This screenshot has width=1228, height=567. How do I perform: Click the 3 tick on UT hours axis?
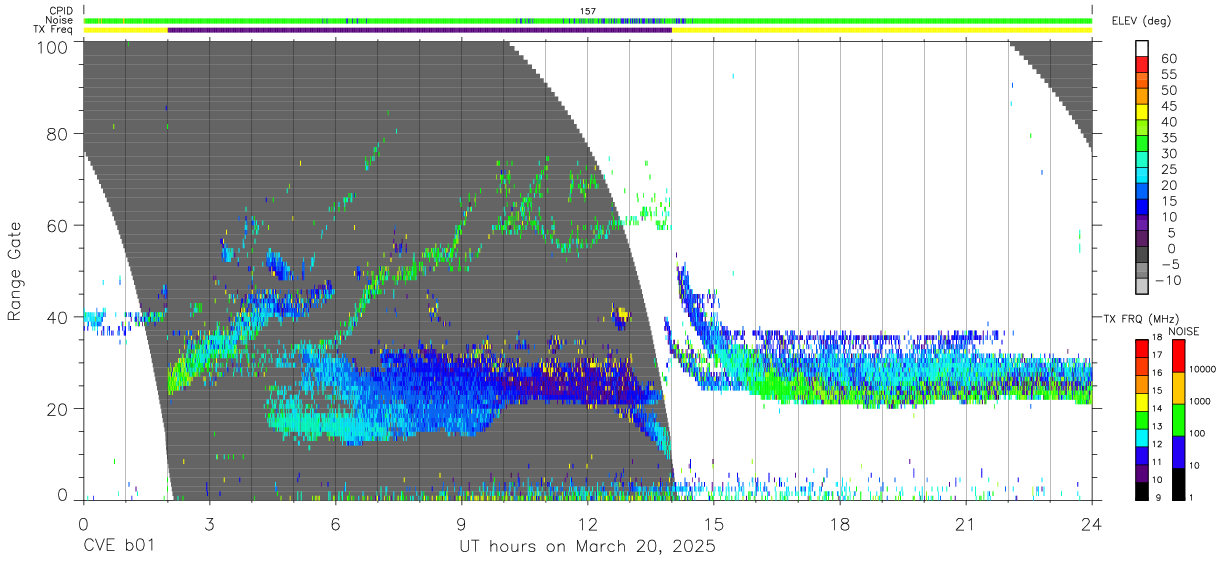209,525
